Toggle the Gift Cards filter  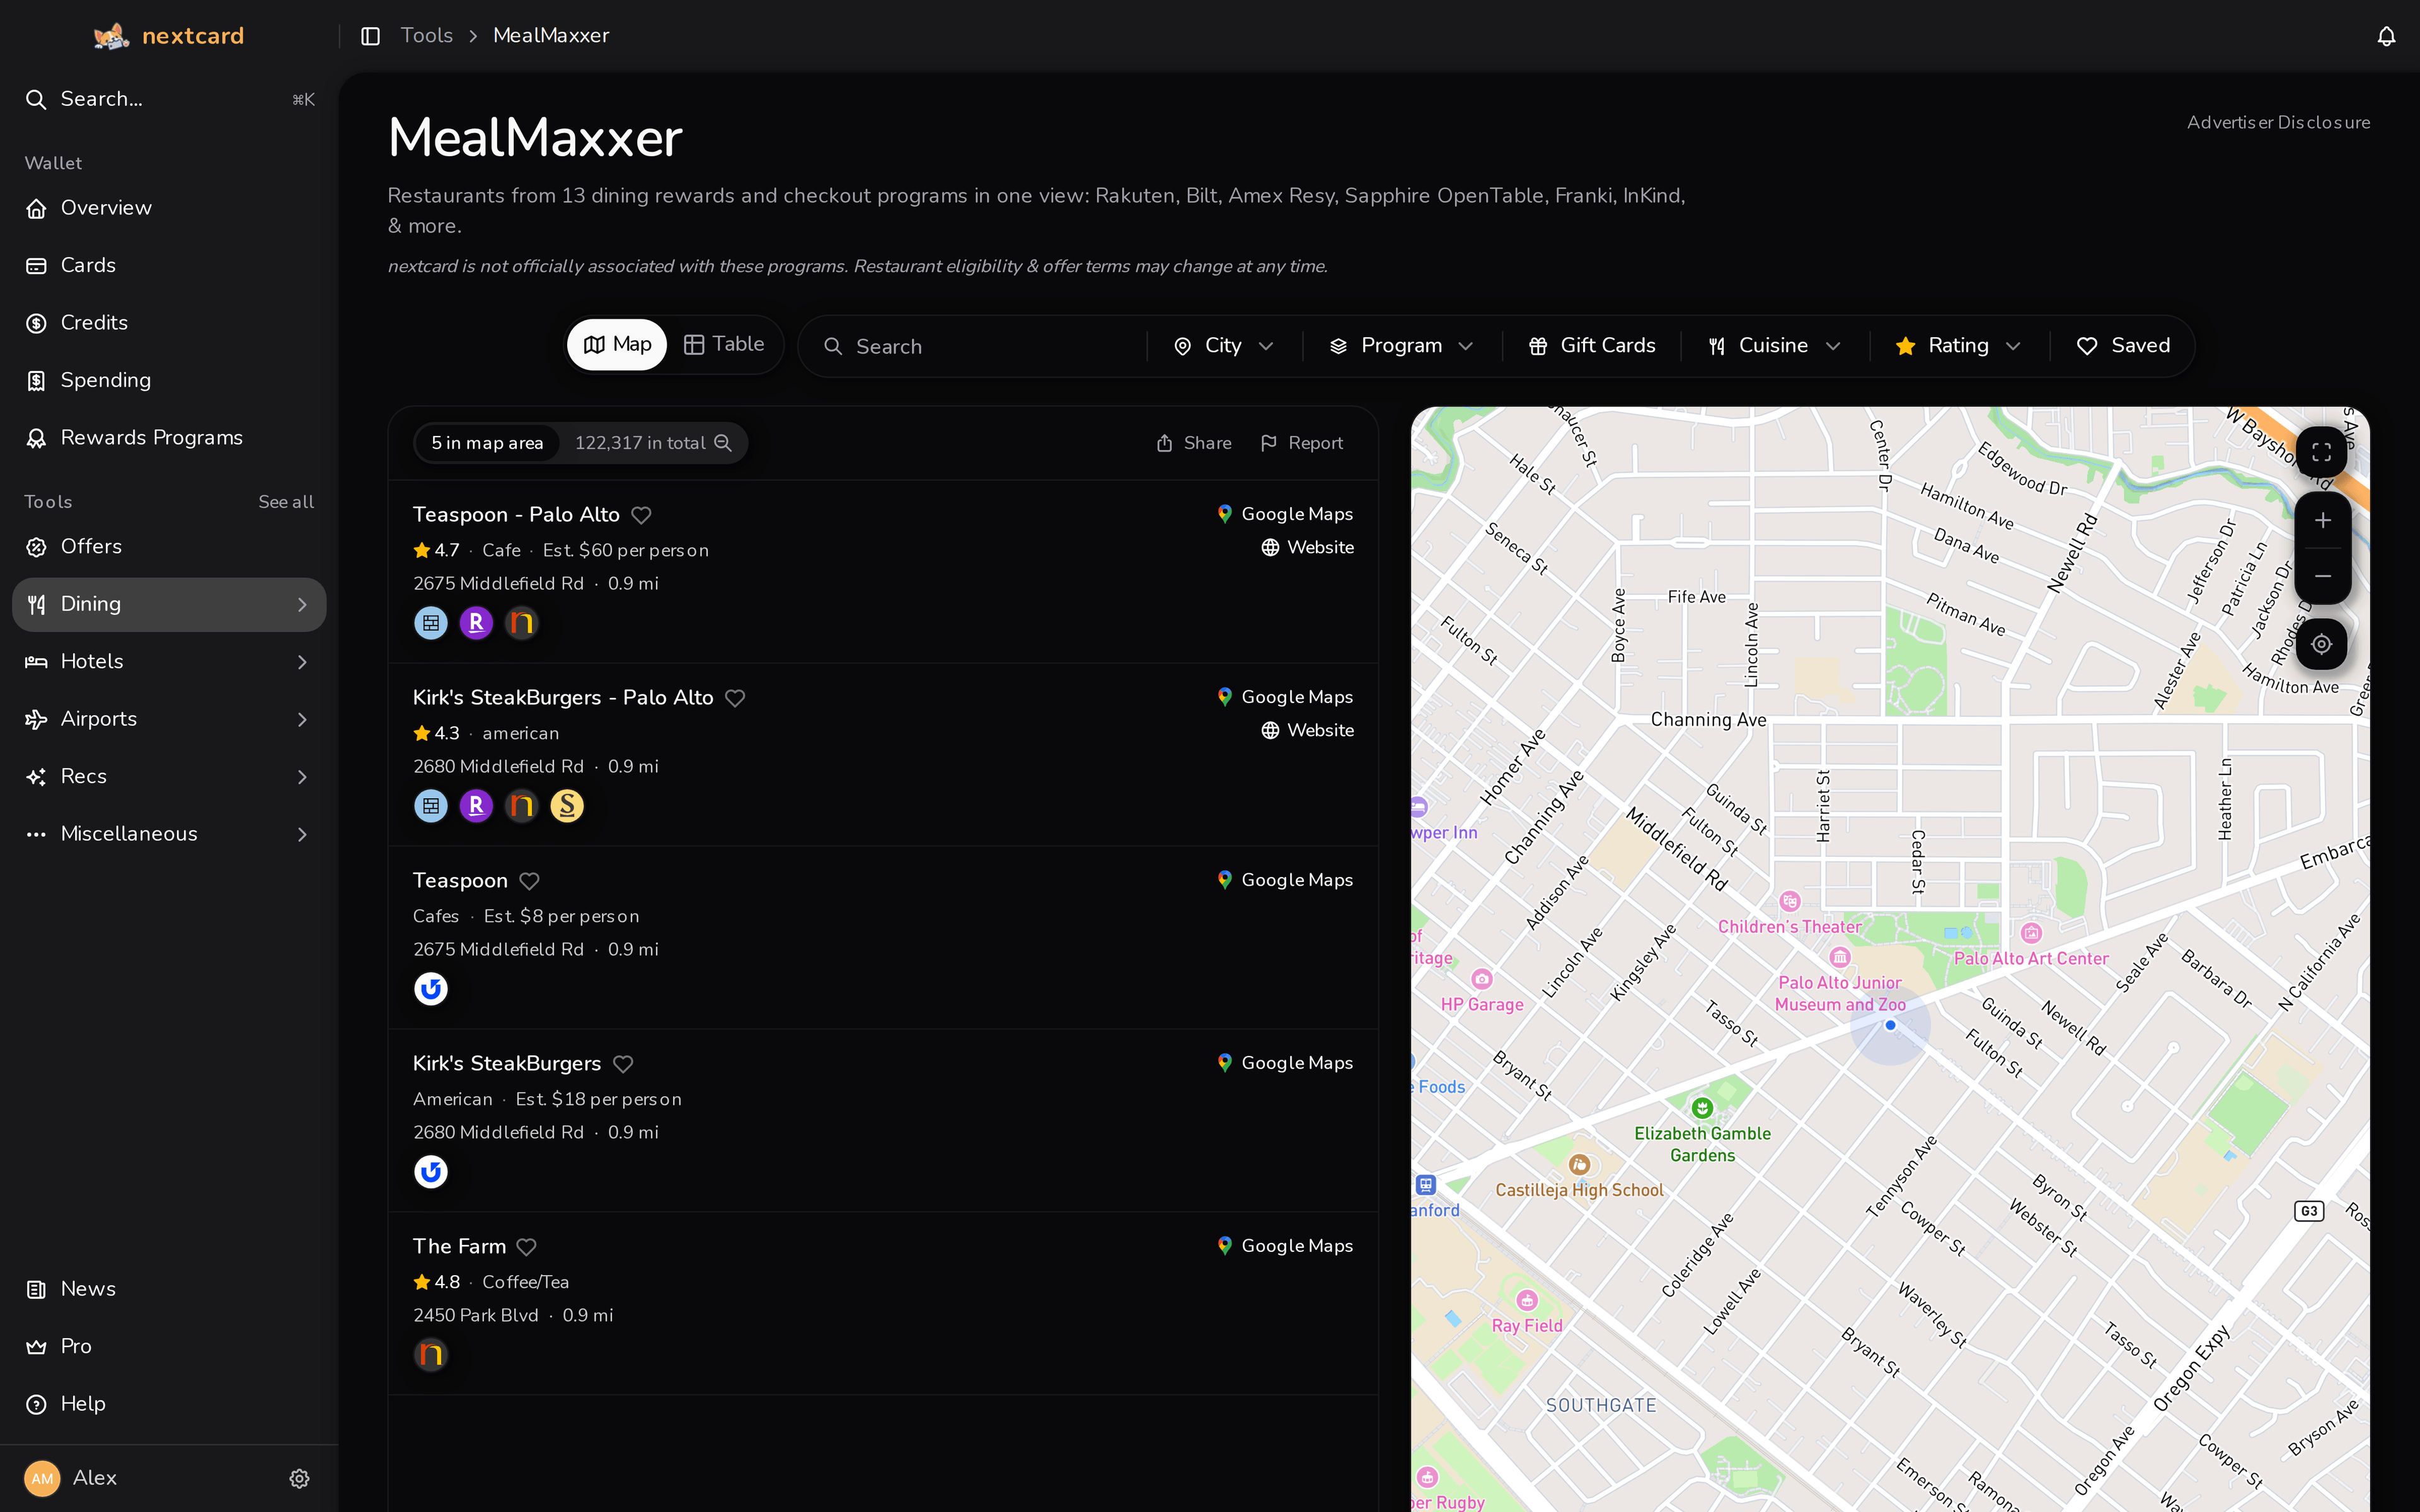coord(1592,346)
